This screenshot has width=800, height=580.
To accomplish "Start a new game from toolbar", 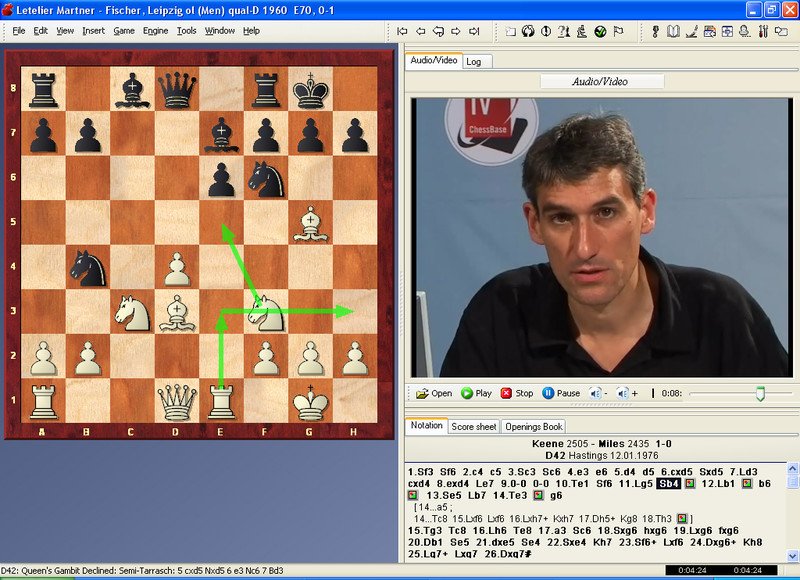I will (x=511, y=32).
